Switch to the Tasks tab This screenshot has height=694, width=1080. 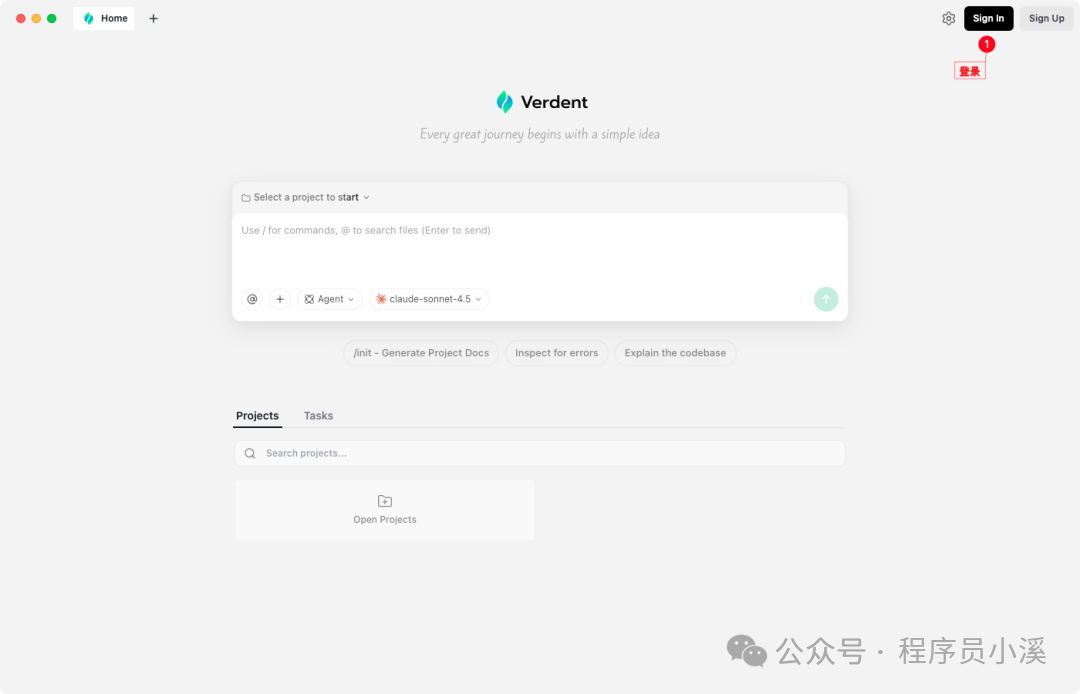point(318,416)
